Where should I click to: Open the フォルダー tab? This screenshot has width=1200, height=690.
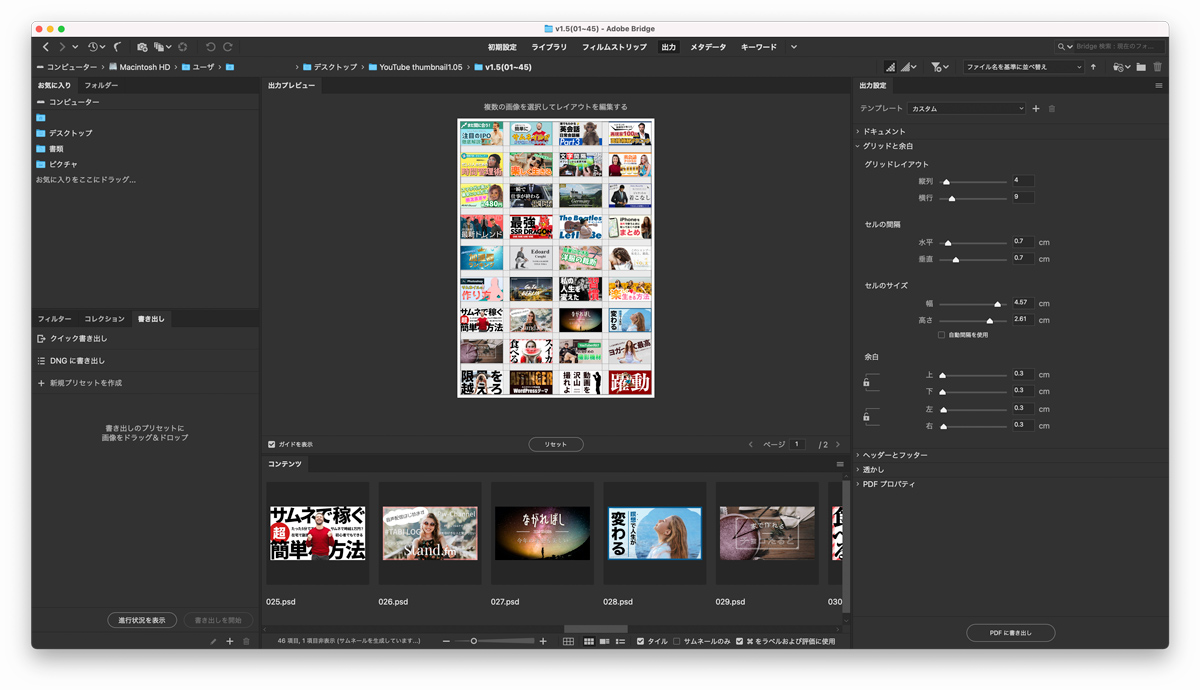[101, 86]
